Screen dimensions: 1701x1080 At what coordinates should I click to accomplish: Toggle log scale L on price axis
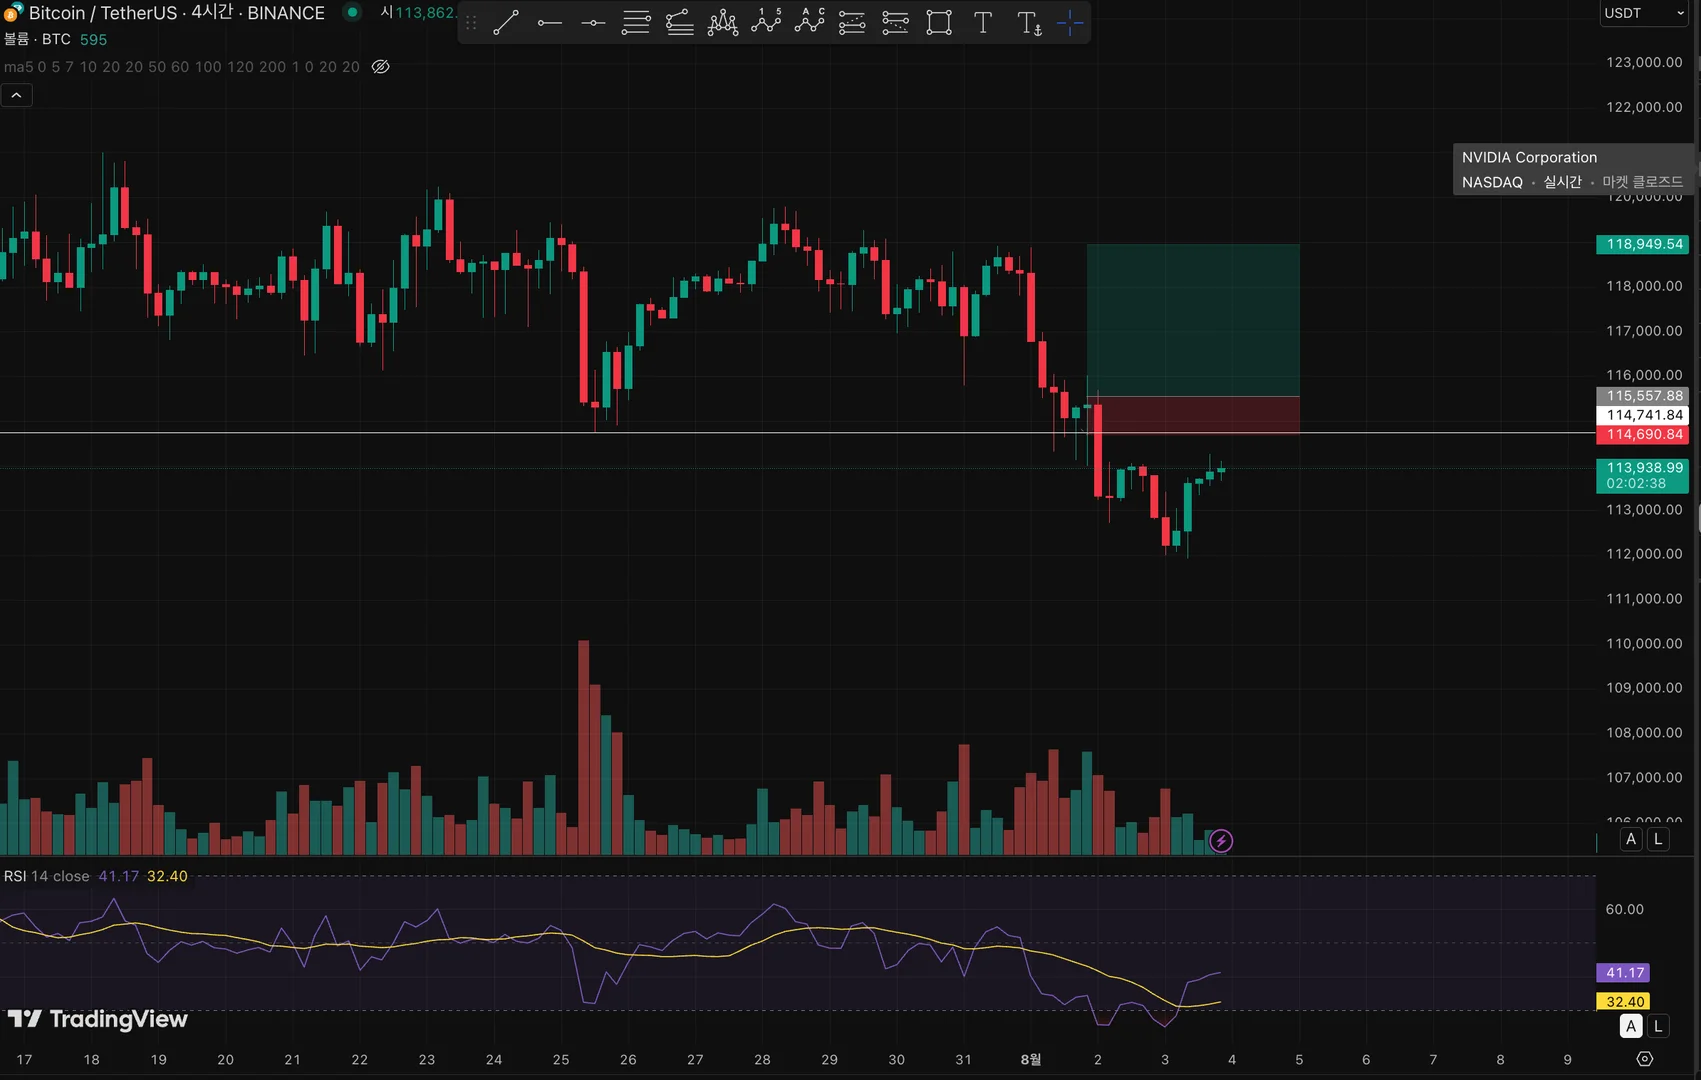tap(1658, 839)
